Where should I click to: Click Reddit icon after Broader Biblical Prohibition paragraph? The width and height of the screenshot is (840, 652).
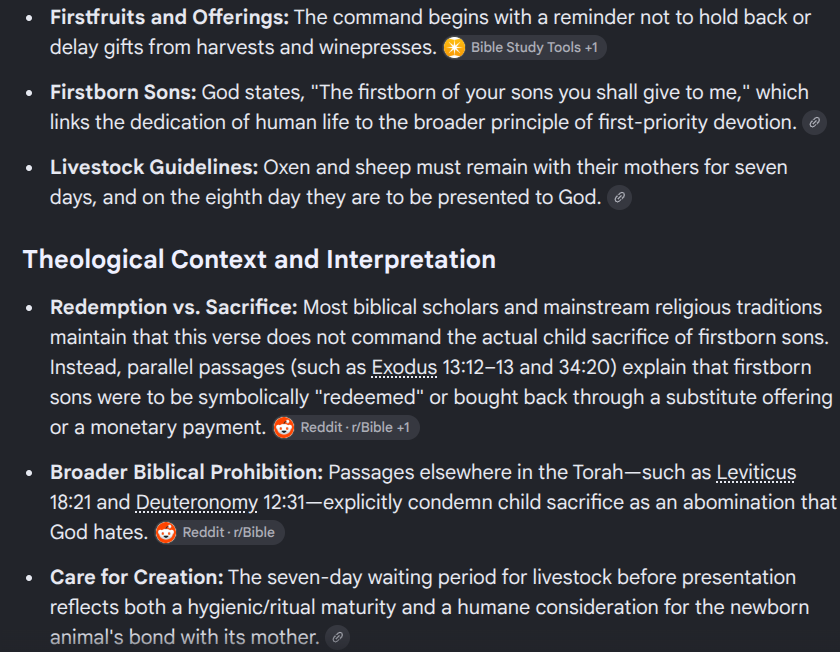point(166,533)
